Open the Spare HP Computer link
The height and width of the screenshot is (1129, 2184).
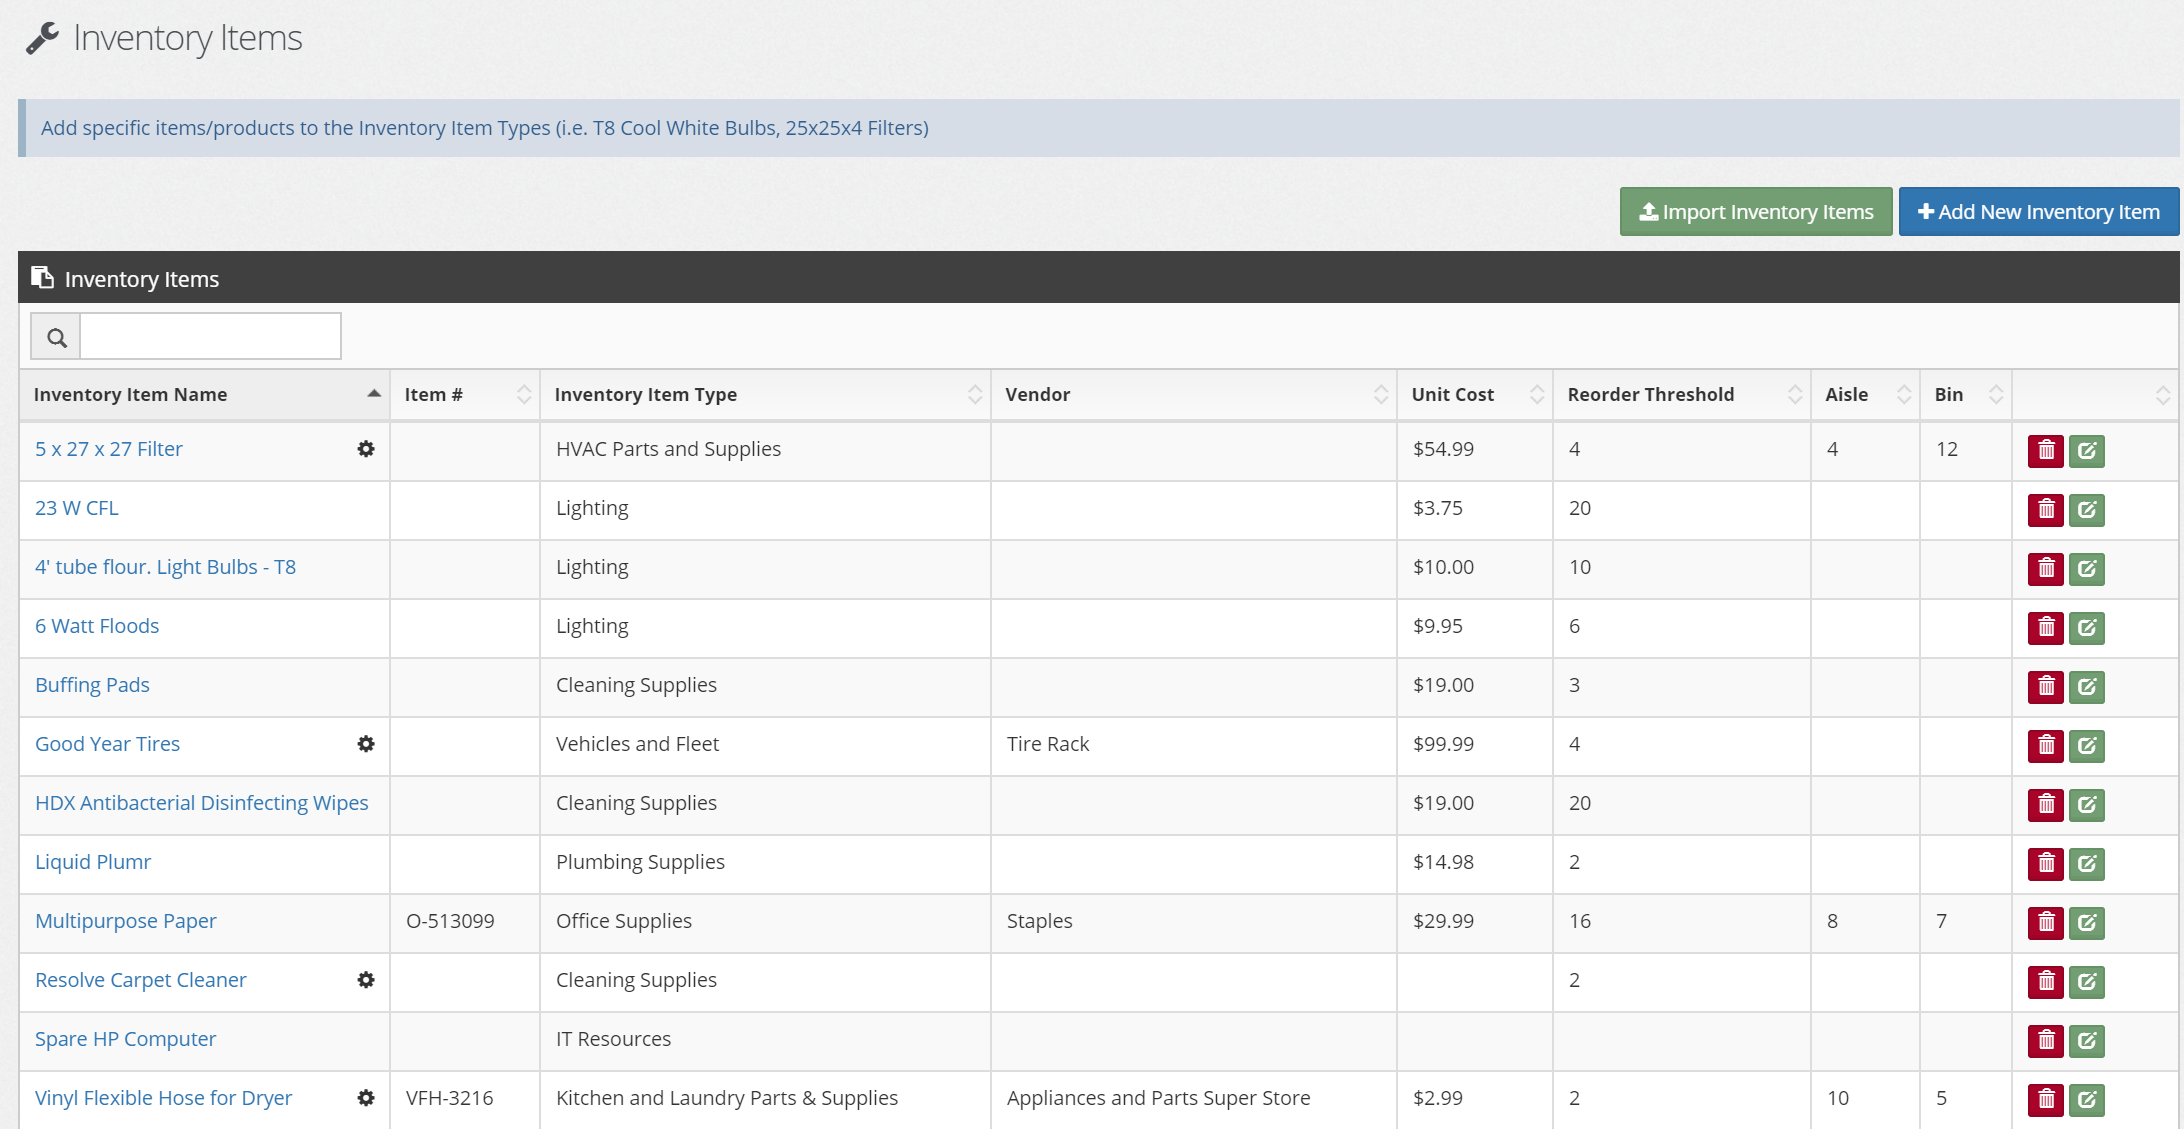[x=126, y=1039]
